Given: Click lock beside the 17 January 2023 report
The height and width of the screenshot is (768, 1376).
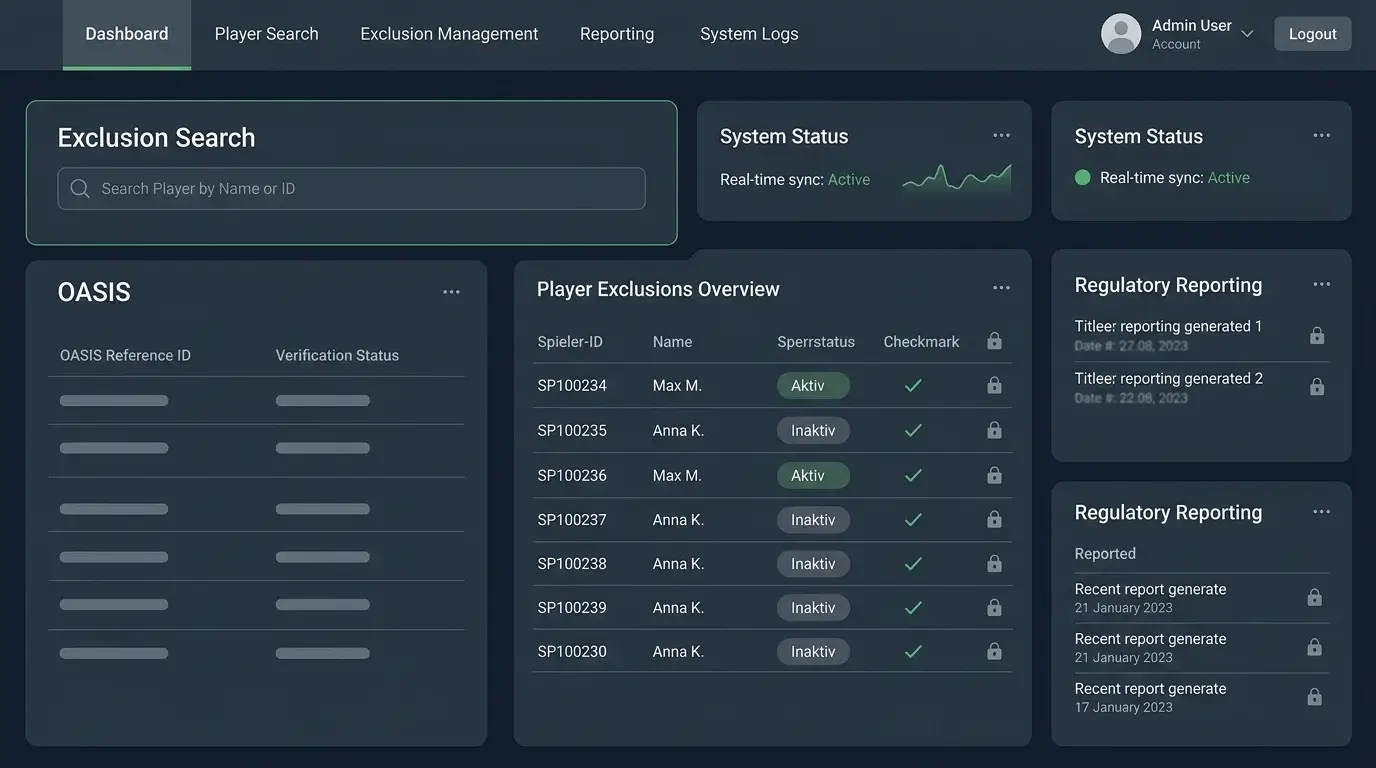Looking at the screenshot, I should click(x=1315, y=697).
